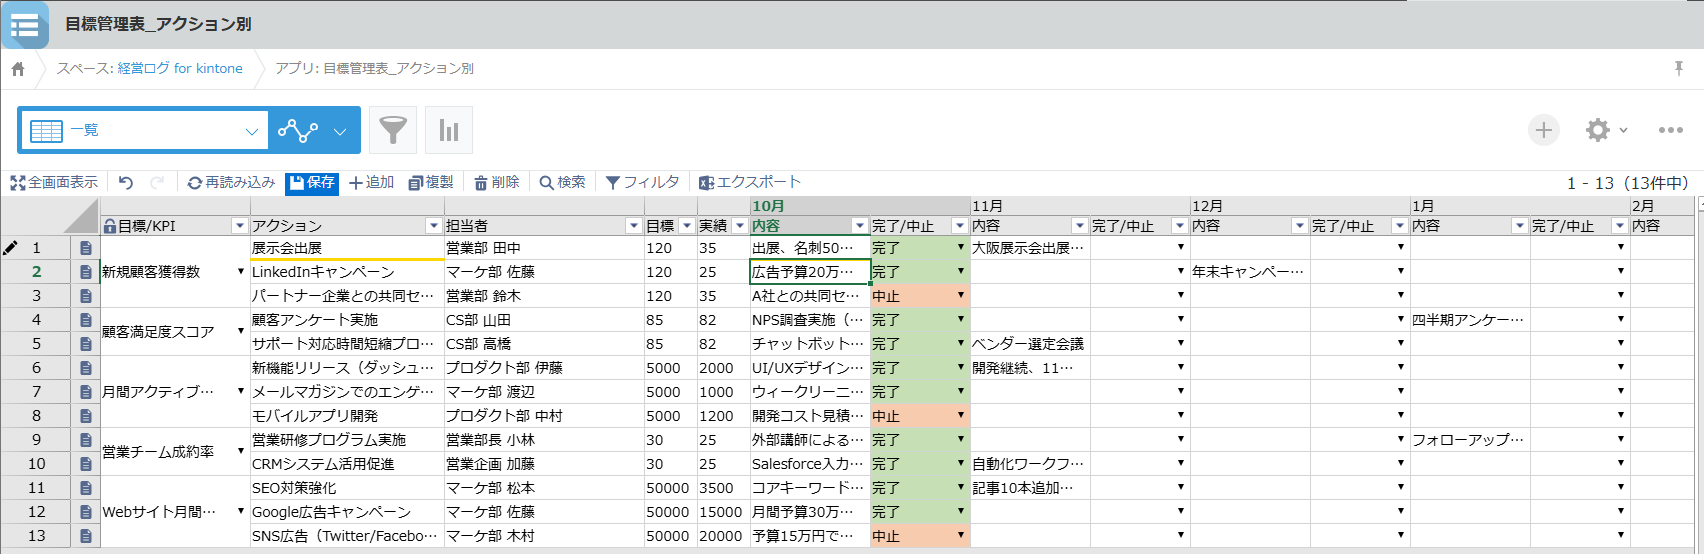The height and width of the screenshot is (554, 1704).
Task: Open the bar chart aggregate button
Action: click(x=449, y=130)
